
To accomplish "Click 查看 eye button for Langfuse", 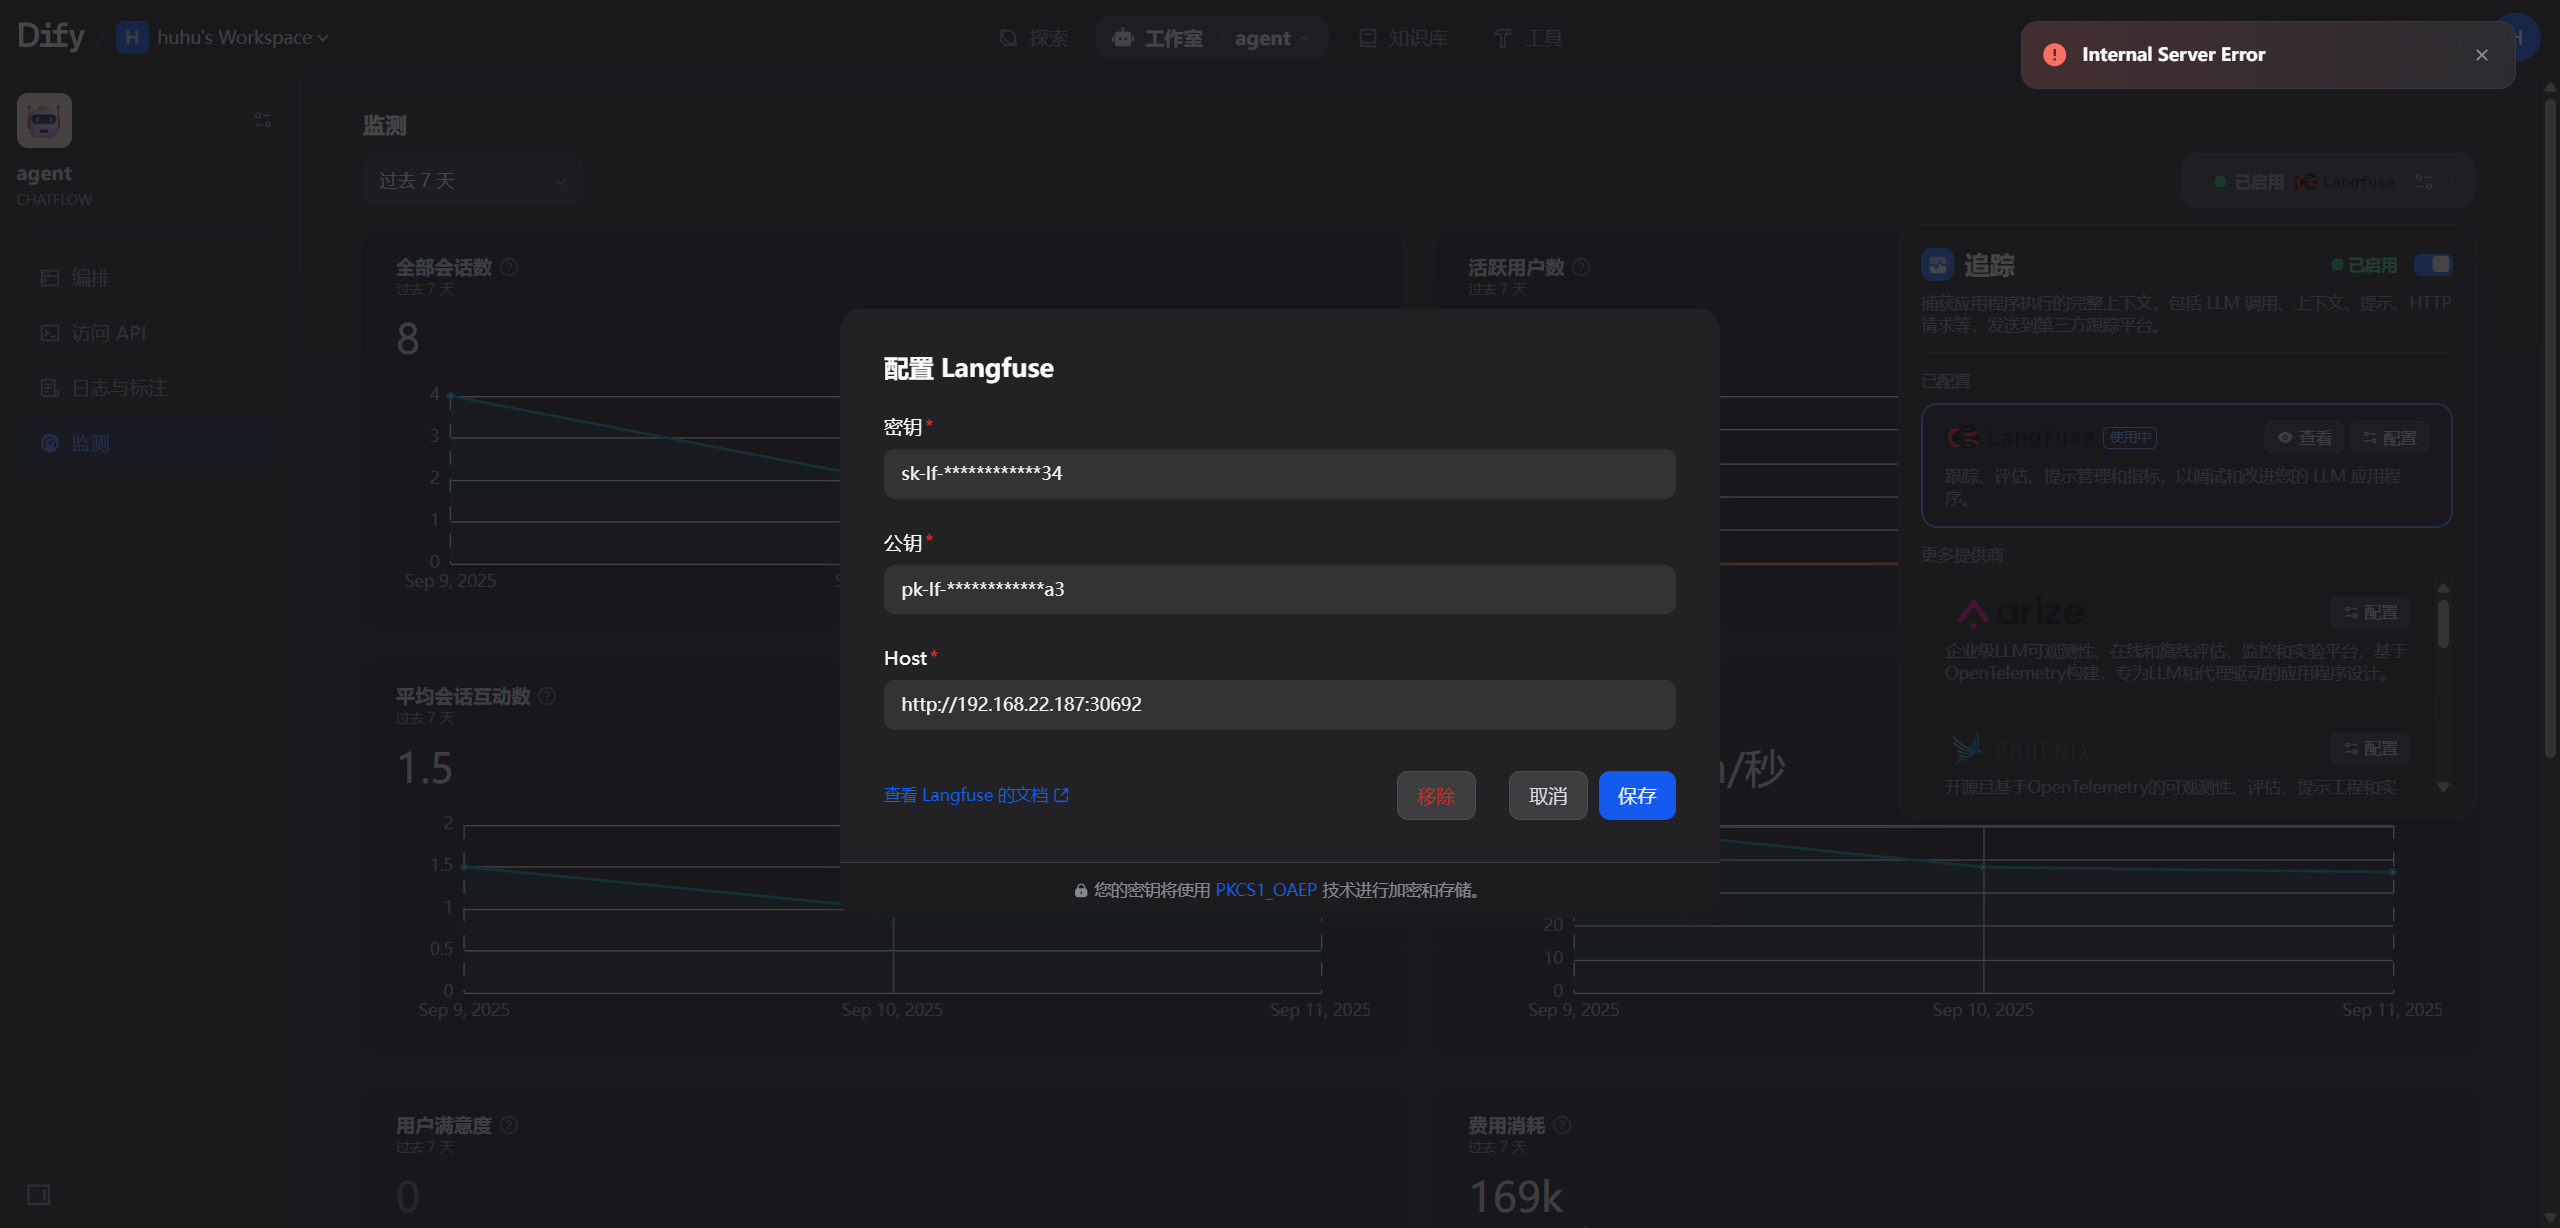I will (x=2304, y=438).
